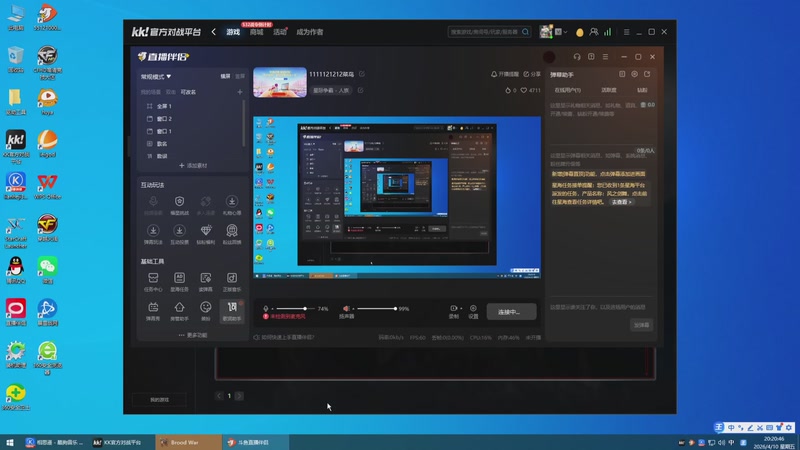
Task: Click the plus icon to add a scene
Action: (240, 92)
